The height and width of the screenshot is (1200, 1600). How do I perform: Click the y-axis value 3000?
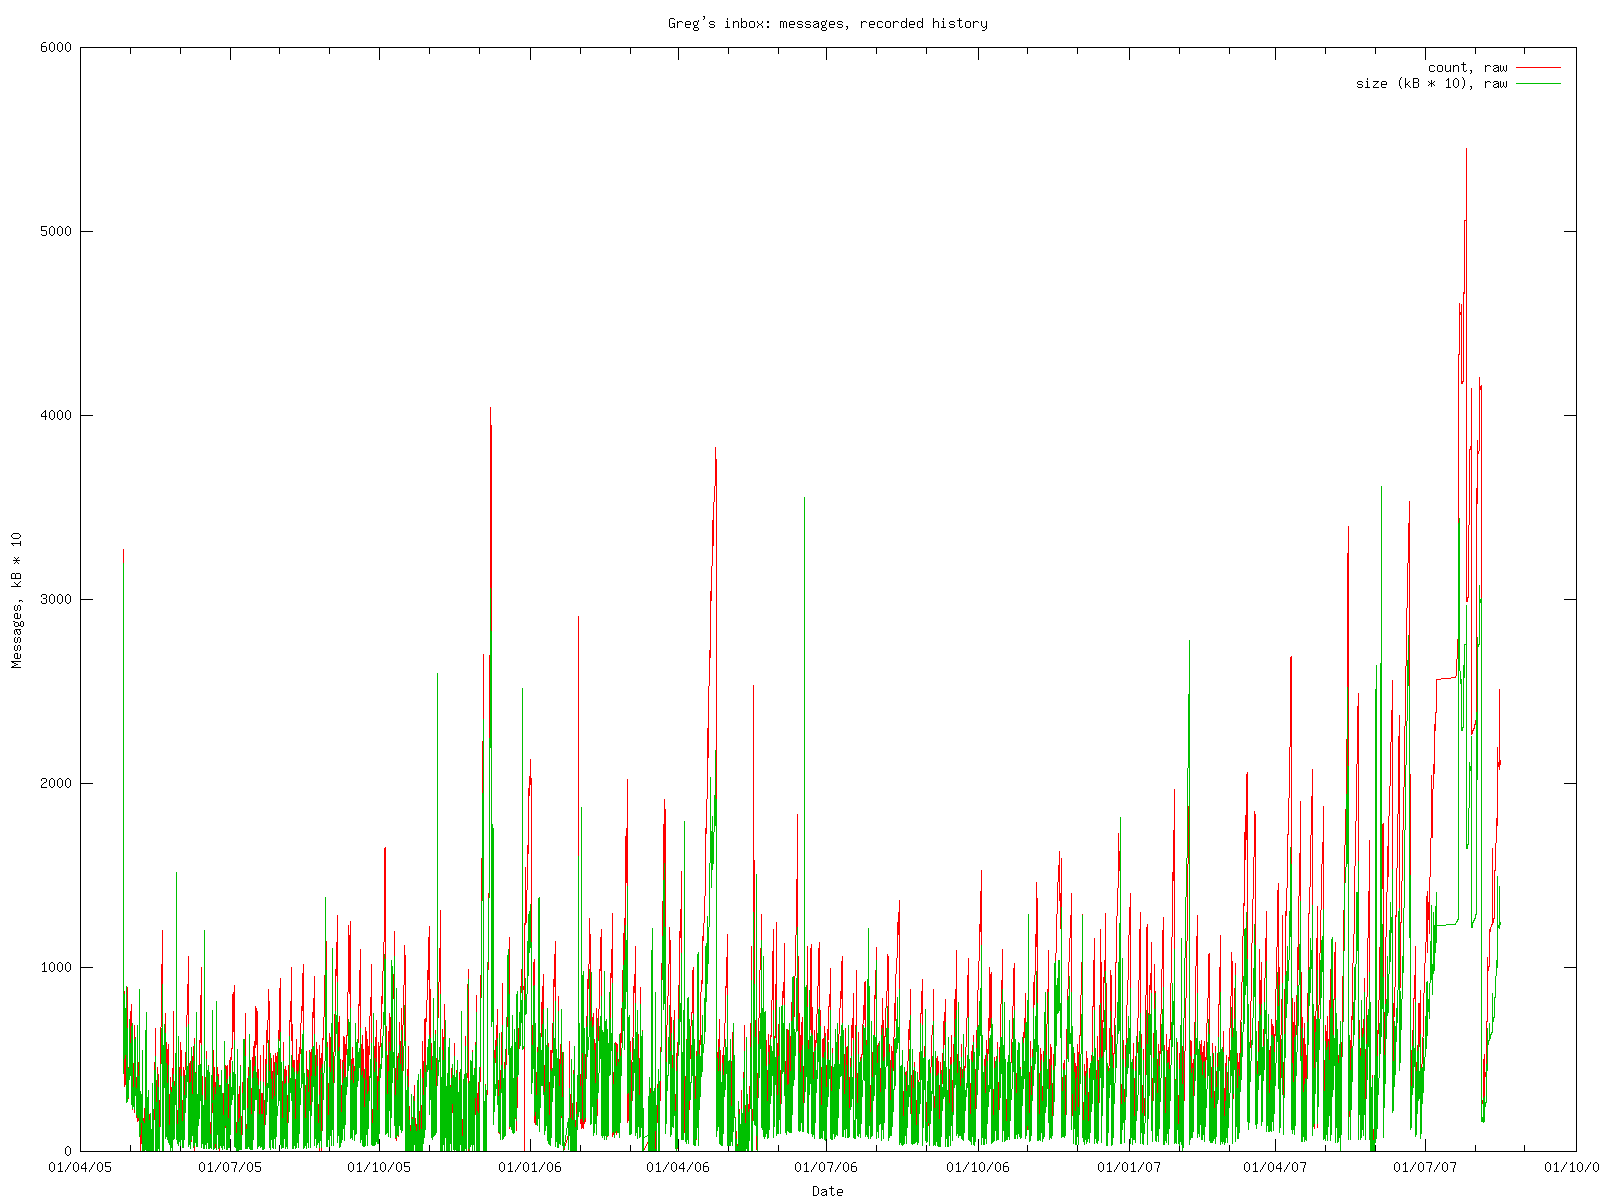(56, 599)
